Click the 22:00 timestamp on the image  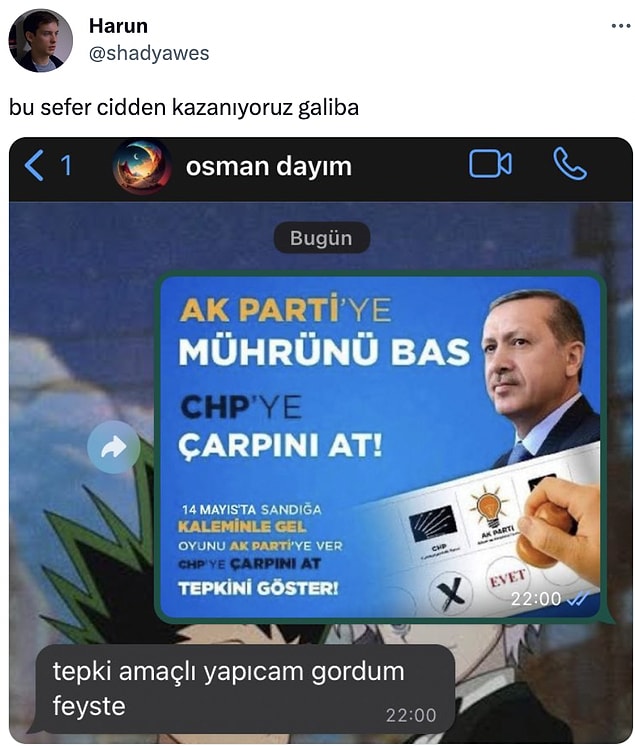tap(536, 599)
